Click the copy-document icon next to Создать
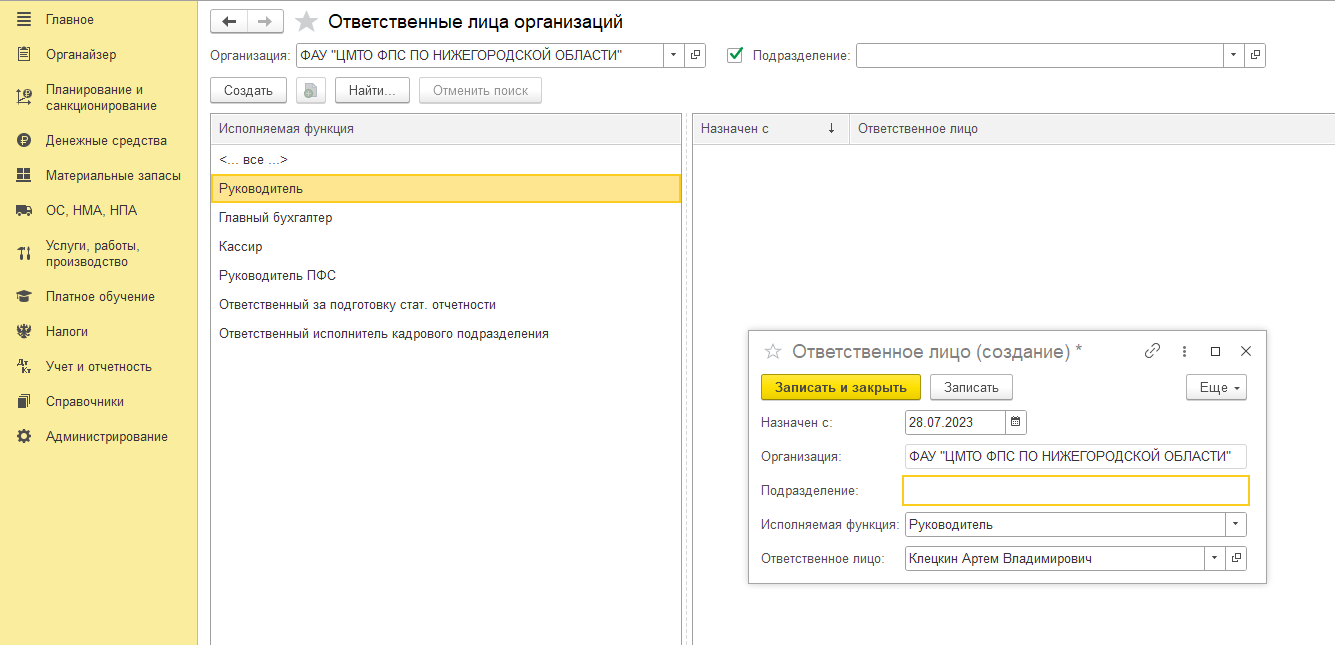 [x=311, y=90]
